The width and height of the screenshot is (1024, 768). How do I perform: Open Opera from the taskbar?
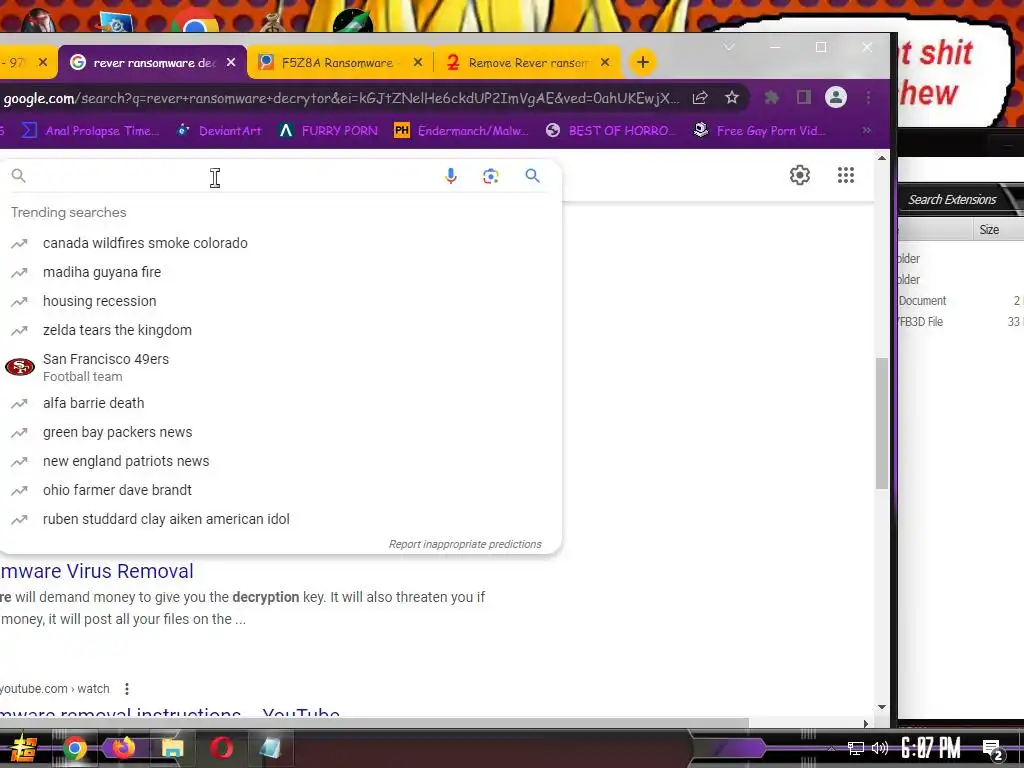coord(221,748)
